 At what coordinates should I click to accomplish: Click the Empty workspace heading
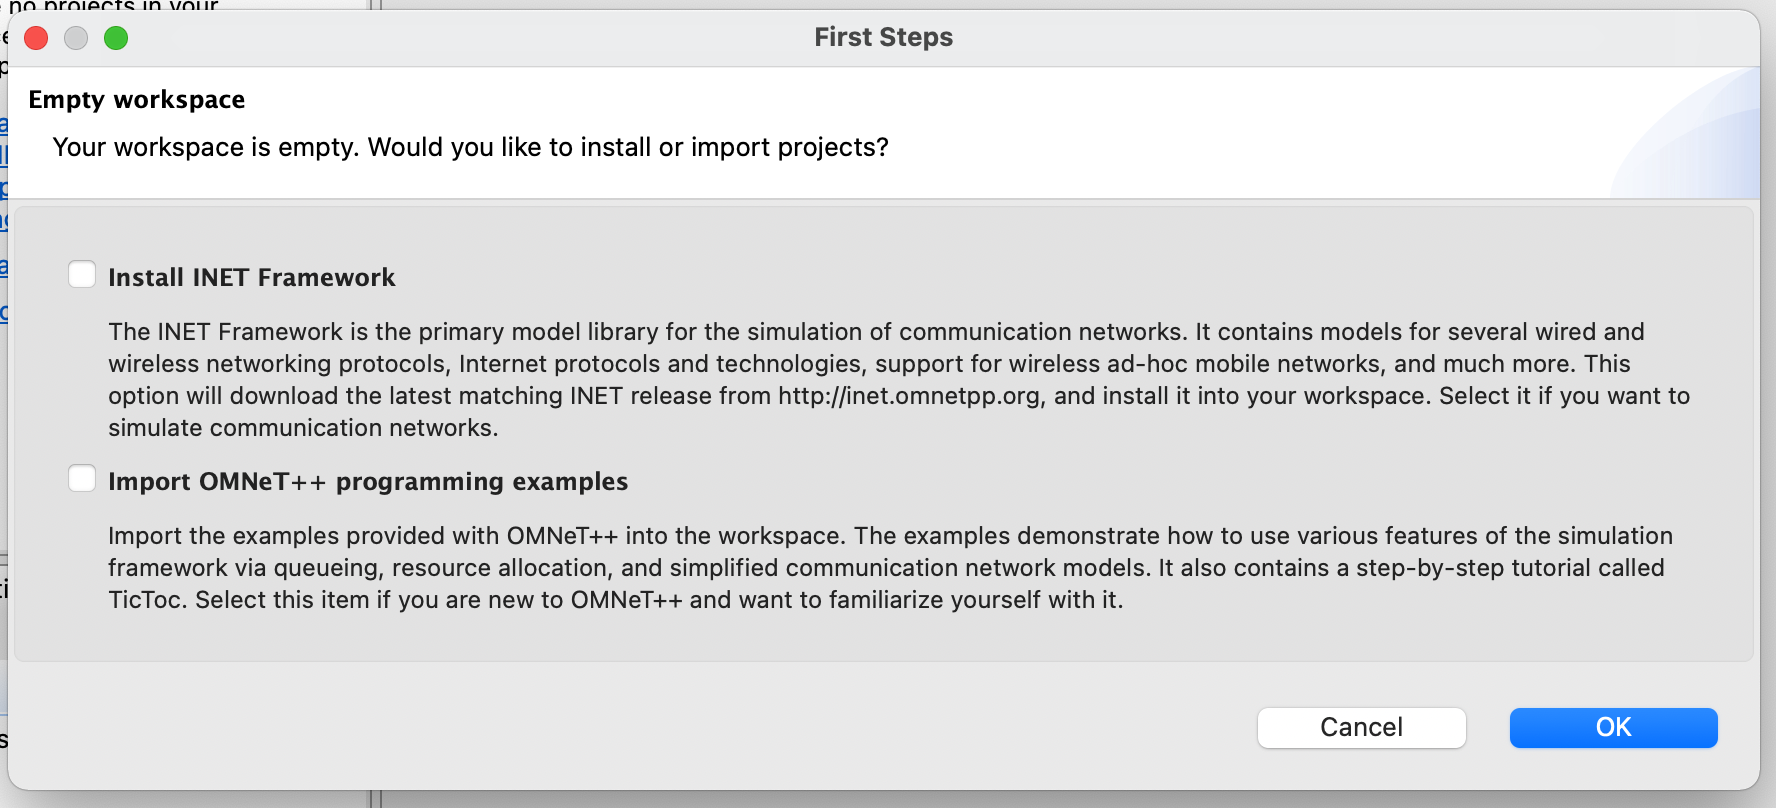tap(137, 99)
